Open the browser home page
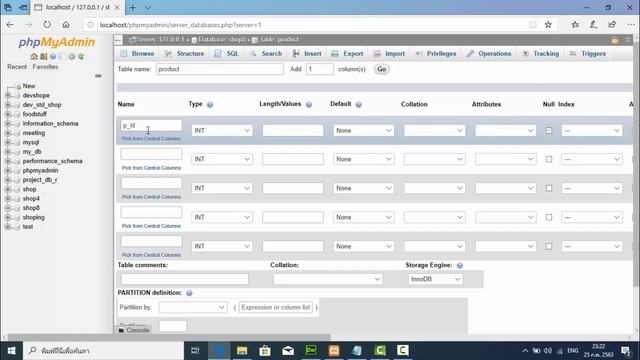This screenshot has width=640, height=360. (66, 25)
